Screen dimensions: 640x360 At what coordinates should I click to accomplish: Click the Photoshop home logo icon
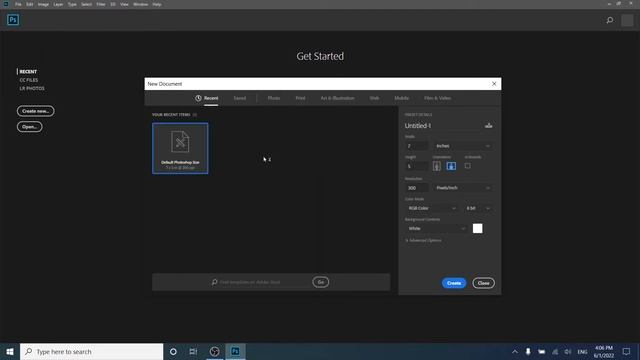tap(13, 20)
